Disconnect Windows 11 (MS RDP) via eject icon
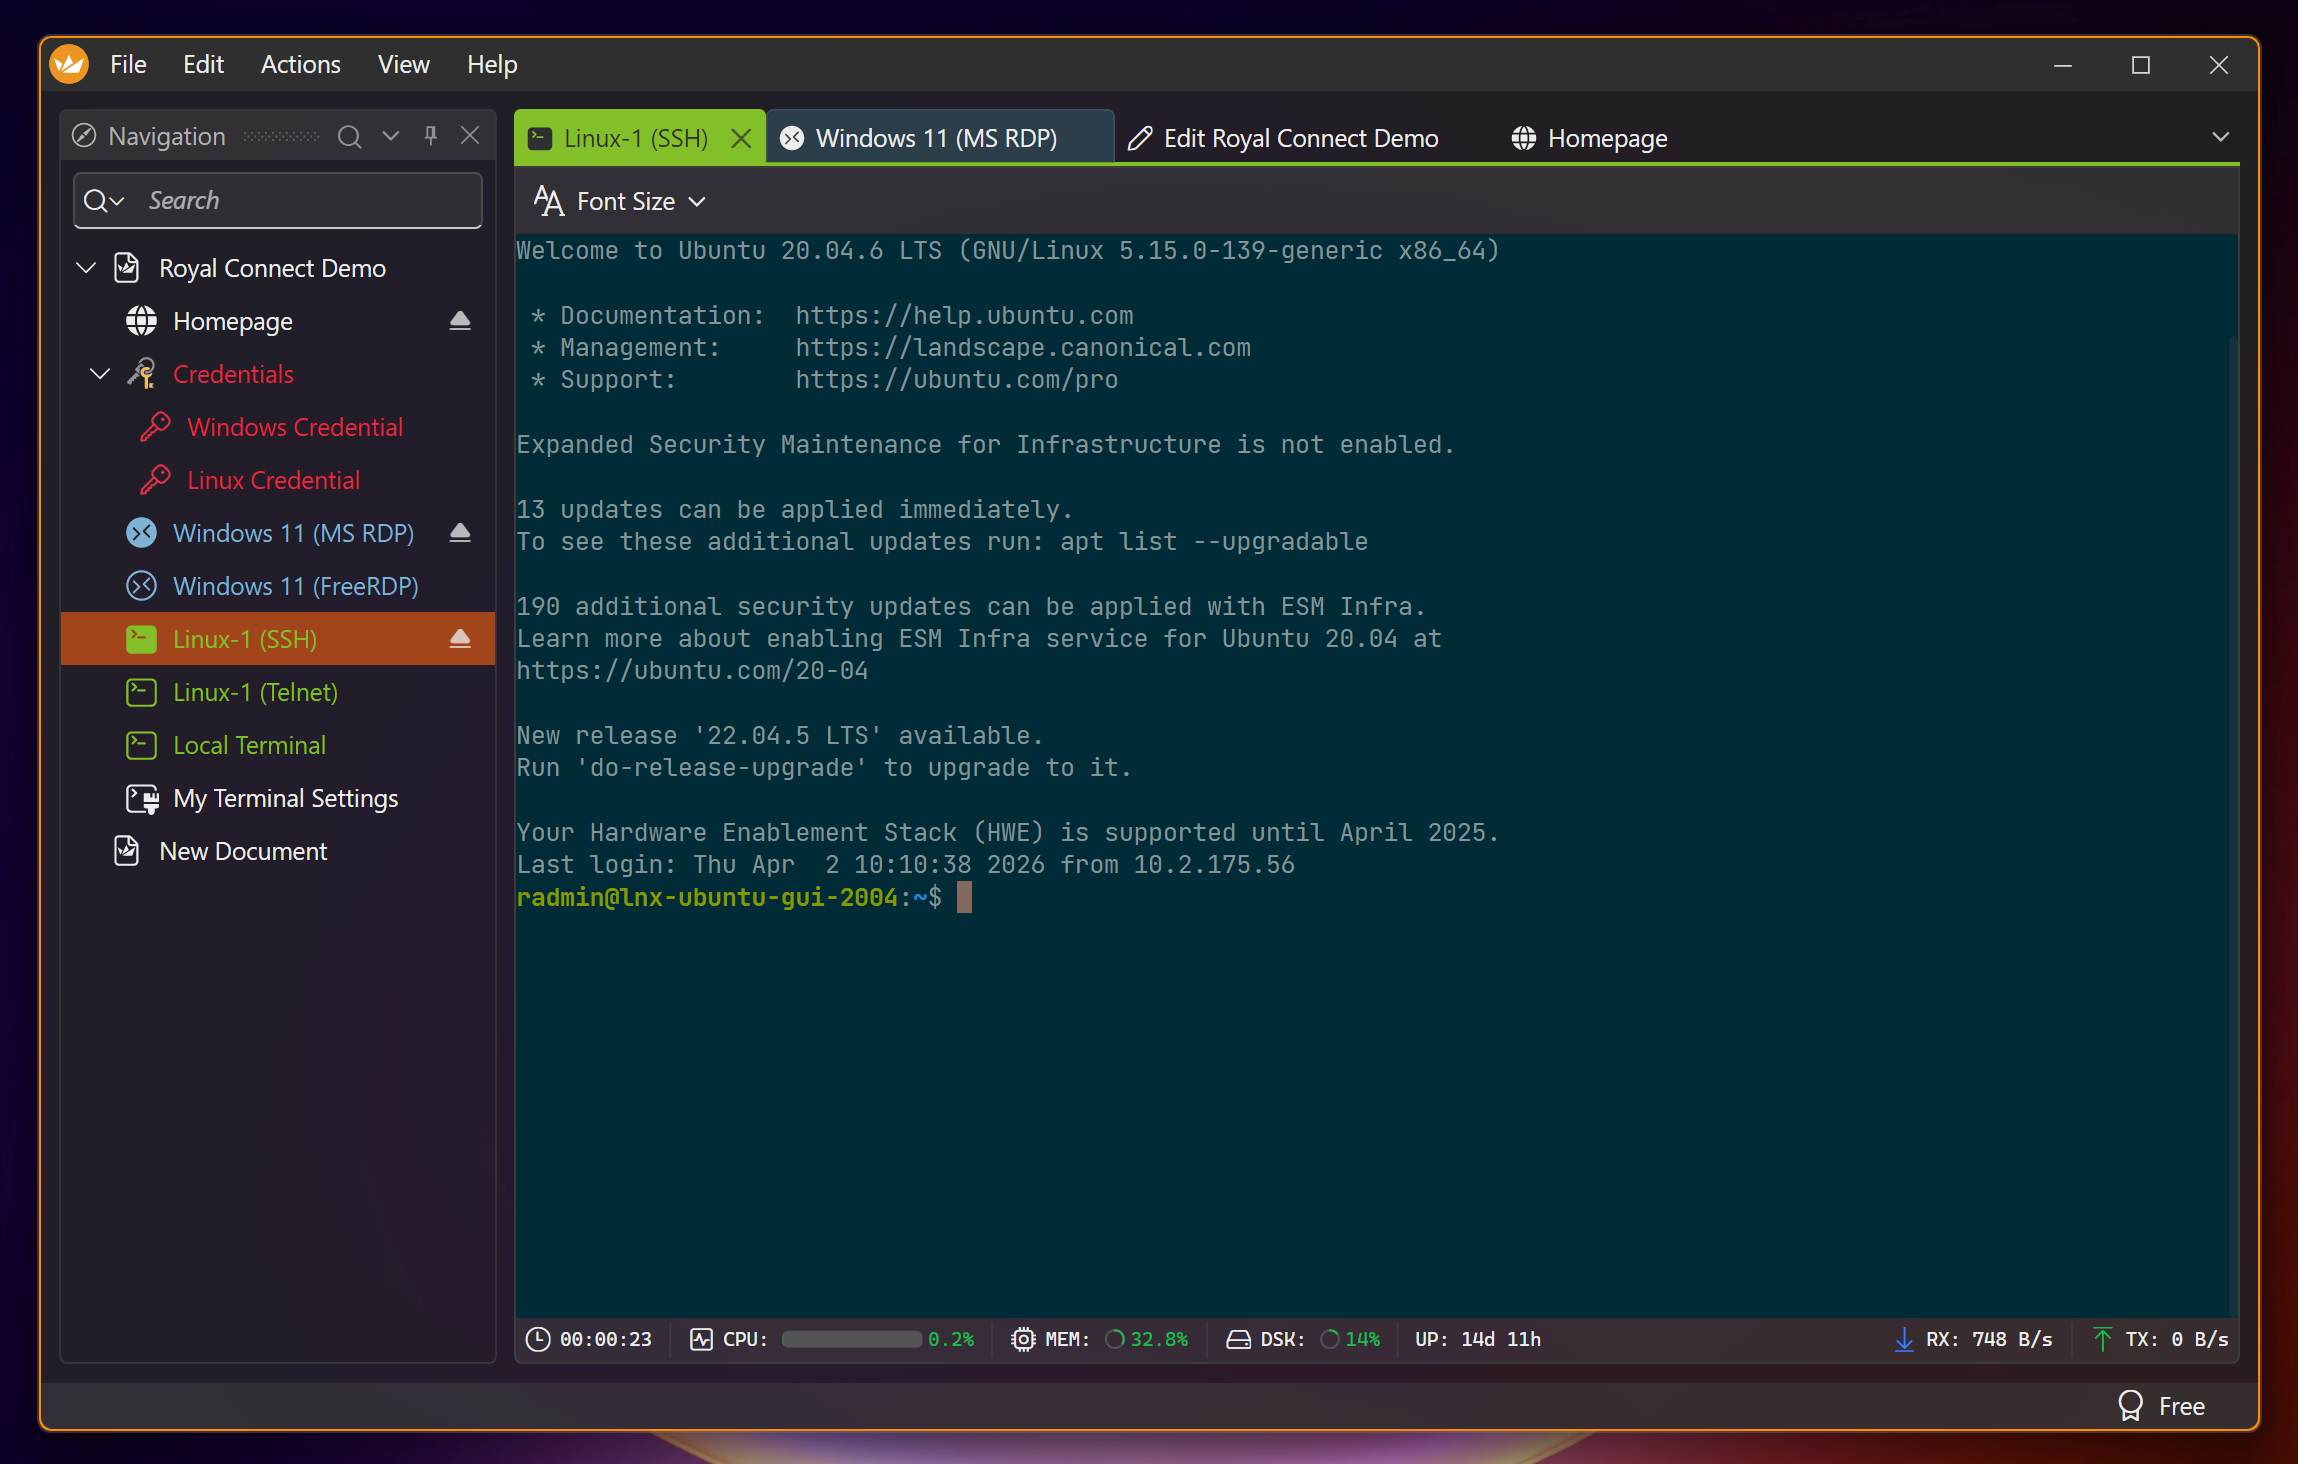The image size is (2298, 1464). [460, 533]
